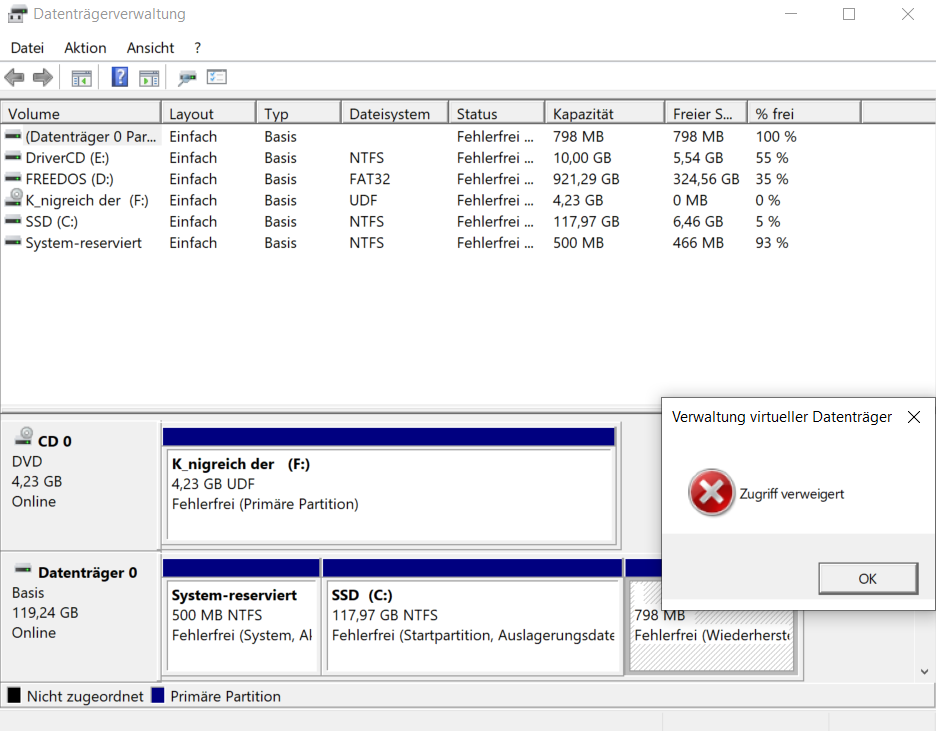Open the Ansicht menu
The width and height of the screenshot is (936, 731).
coord(150,48)
